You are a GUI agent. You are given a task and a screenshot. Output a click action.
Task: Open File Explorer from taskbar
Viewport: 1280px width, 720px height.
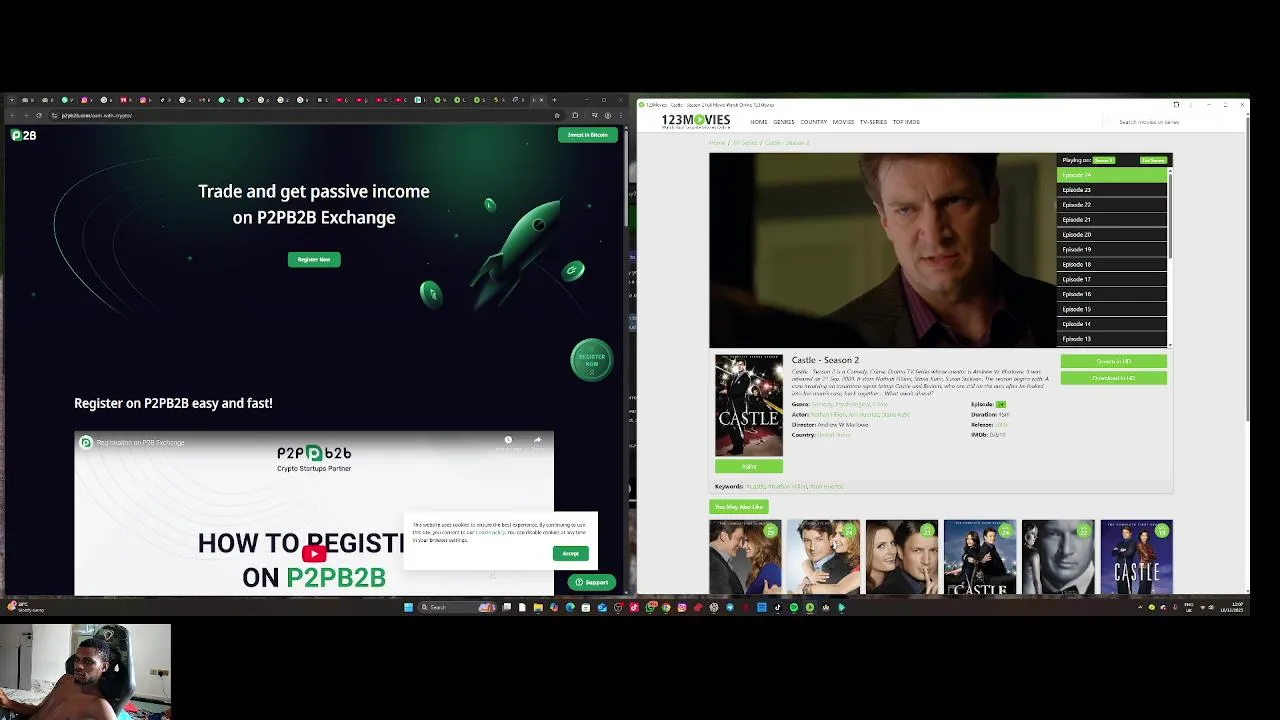[538, 607]
